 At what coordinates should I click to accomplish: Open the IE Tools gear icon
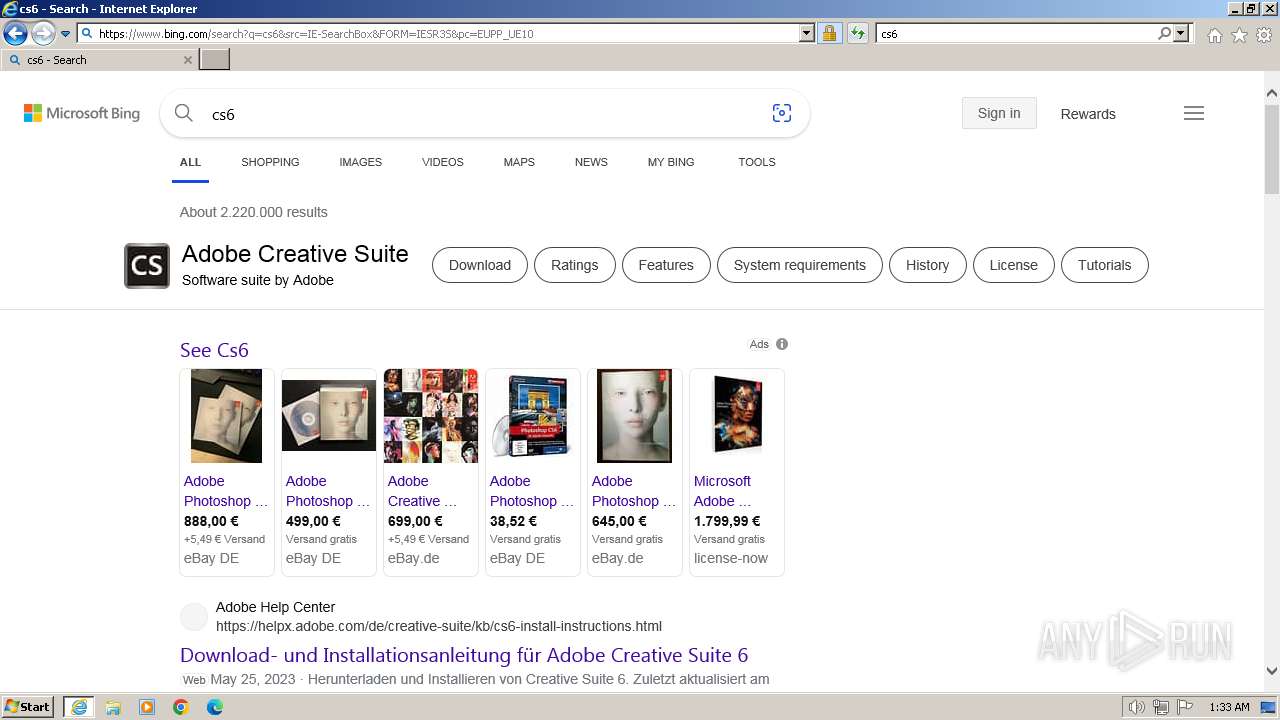pos(1264,35)
